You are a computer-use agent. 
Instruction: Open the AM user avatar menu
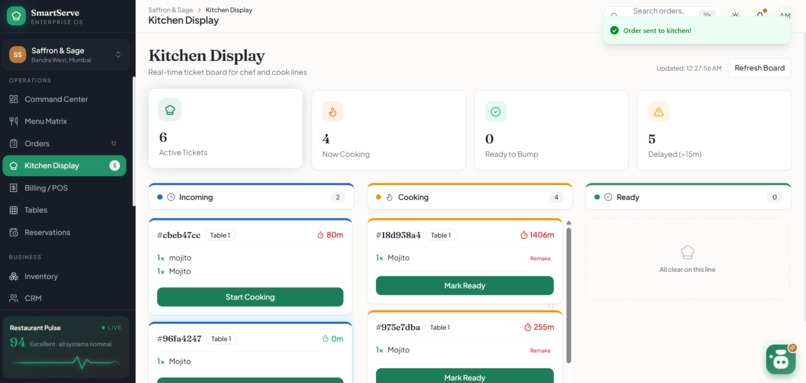(x=784, y=15)
